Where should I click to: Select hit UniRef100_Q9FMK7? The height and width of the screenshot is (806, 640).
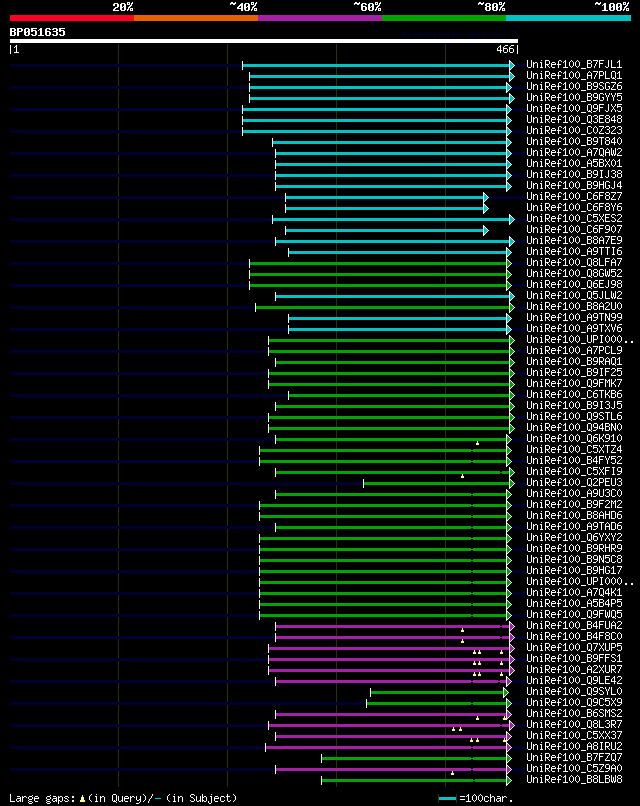[574, 383]
